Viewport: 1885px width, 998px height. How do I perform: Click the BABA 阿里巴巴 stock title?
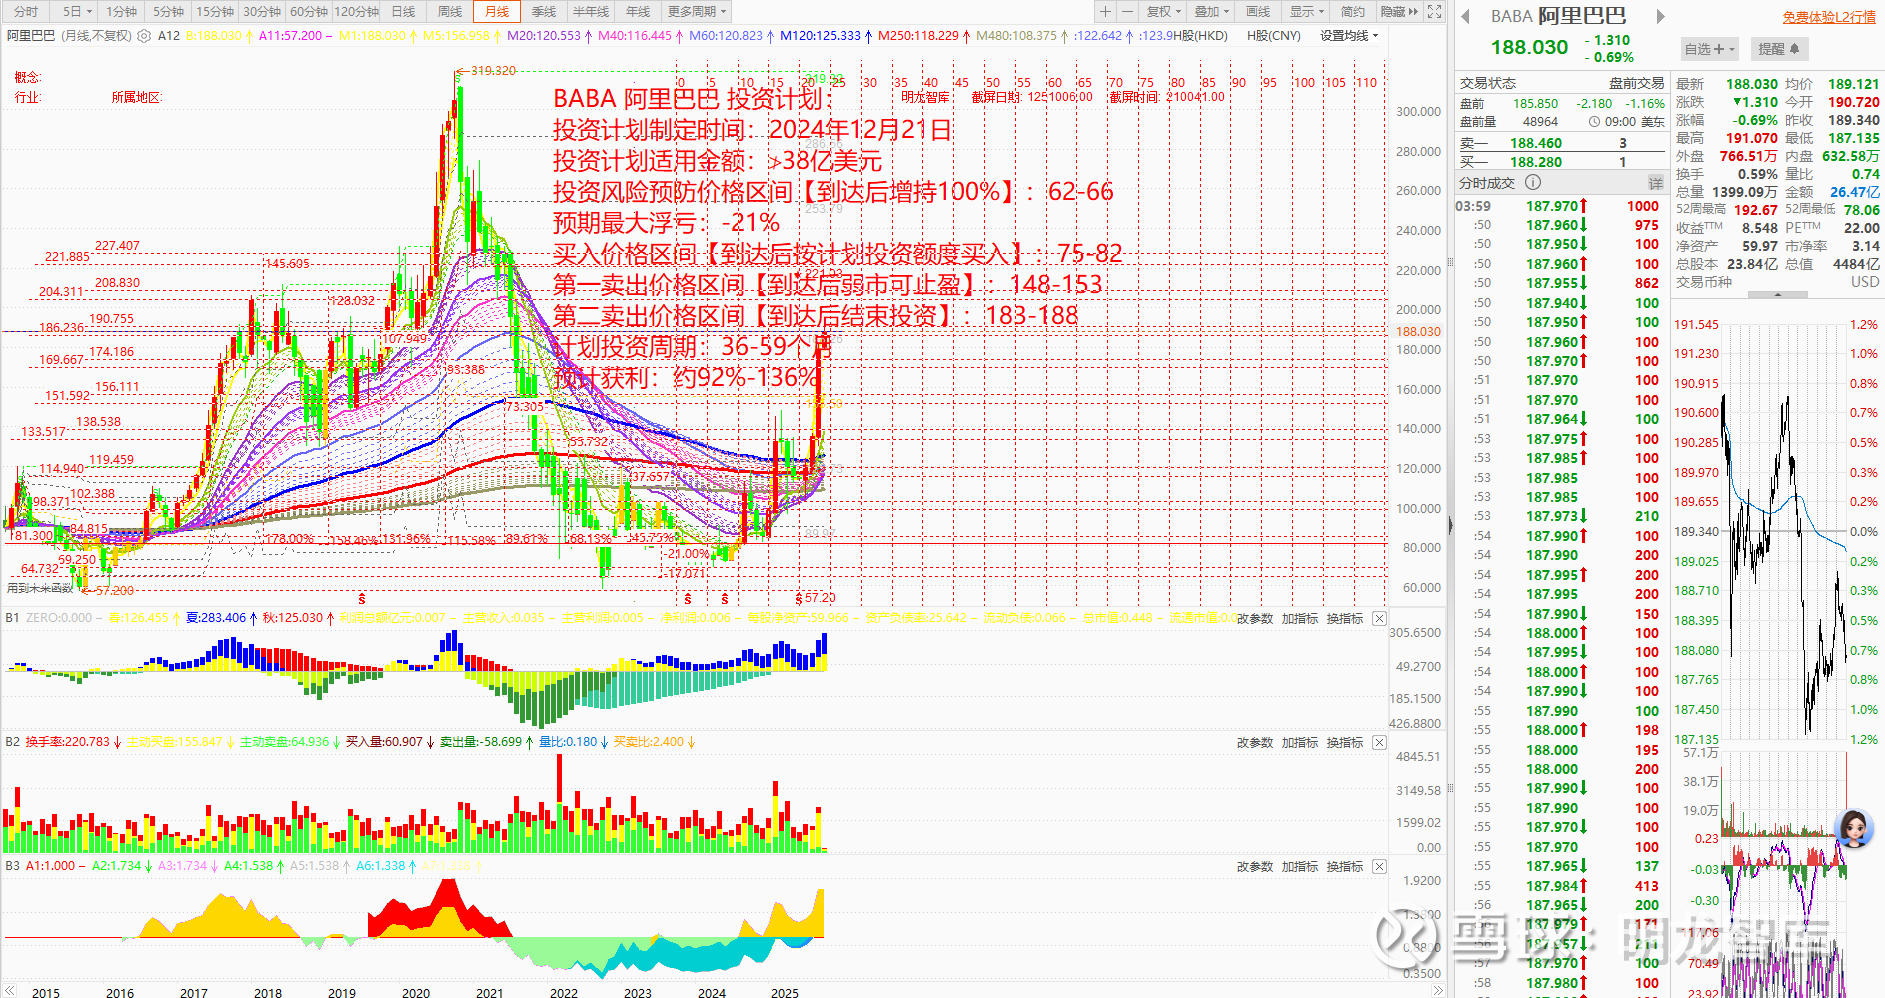(x=1558, y=16)
